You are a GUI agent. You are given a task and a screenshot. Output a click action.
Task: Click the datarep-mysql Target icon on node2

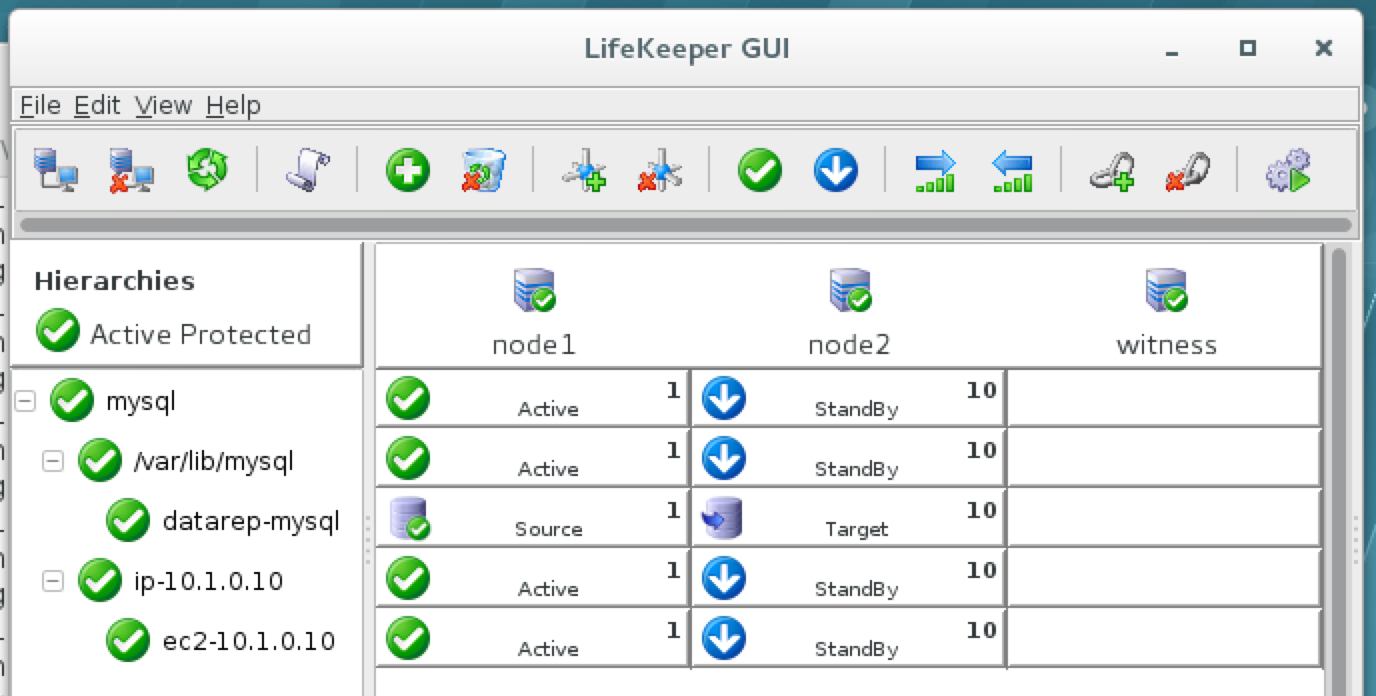click(x=724, y=520)
